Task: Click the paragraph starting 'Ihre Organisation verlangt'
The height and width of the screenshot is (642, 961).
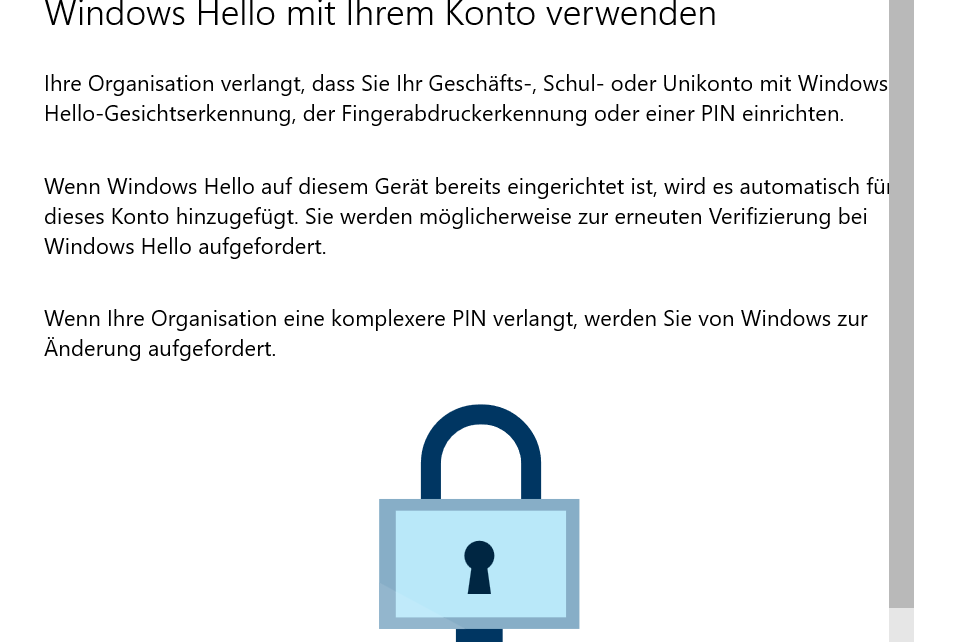Action: point(444,98)
